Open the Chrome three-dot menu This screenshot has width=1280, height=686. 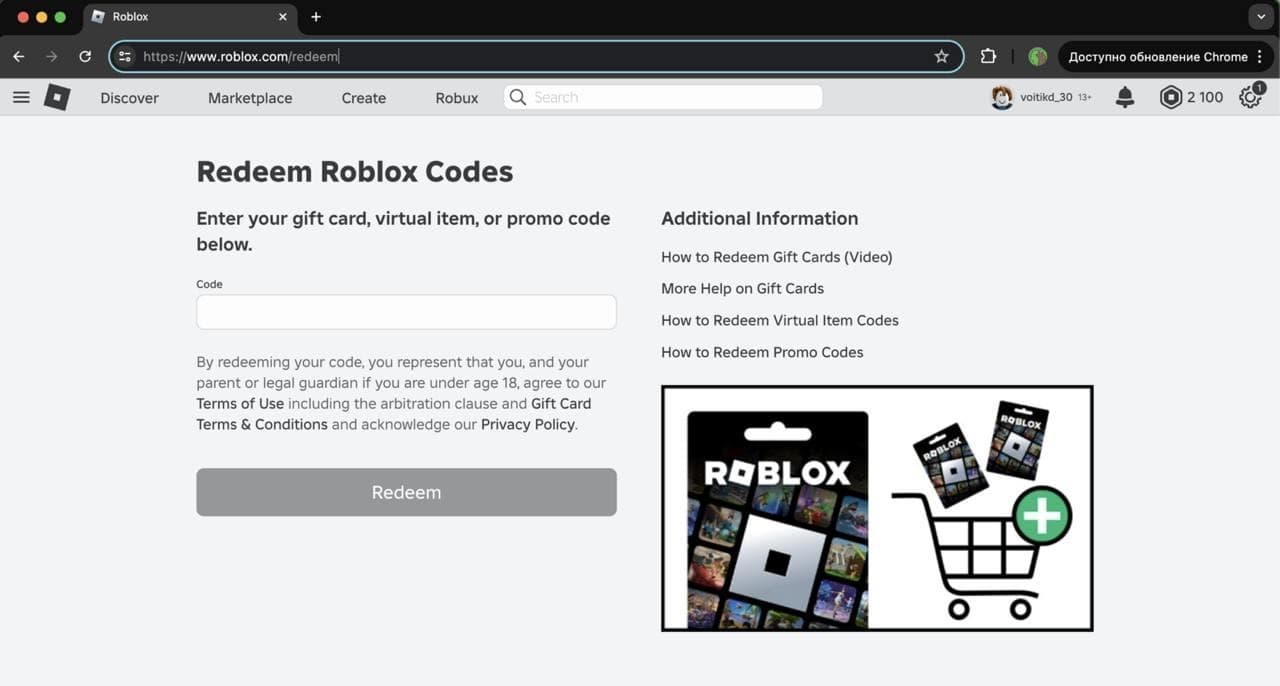click(1261, 57)
